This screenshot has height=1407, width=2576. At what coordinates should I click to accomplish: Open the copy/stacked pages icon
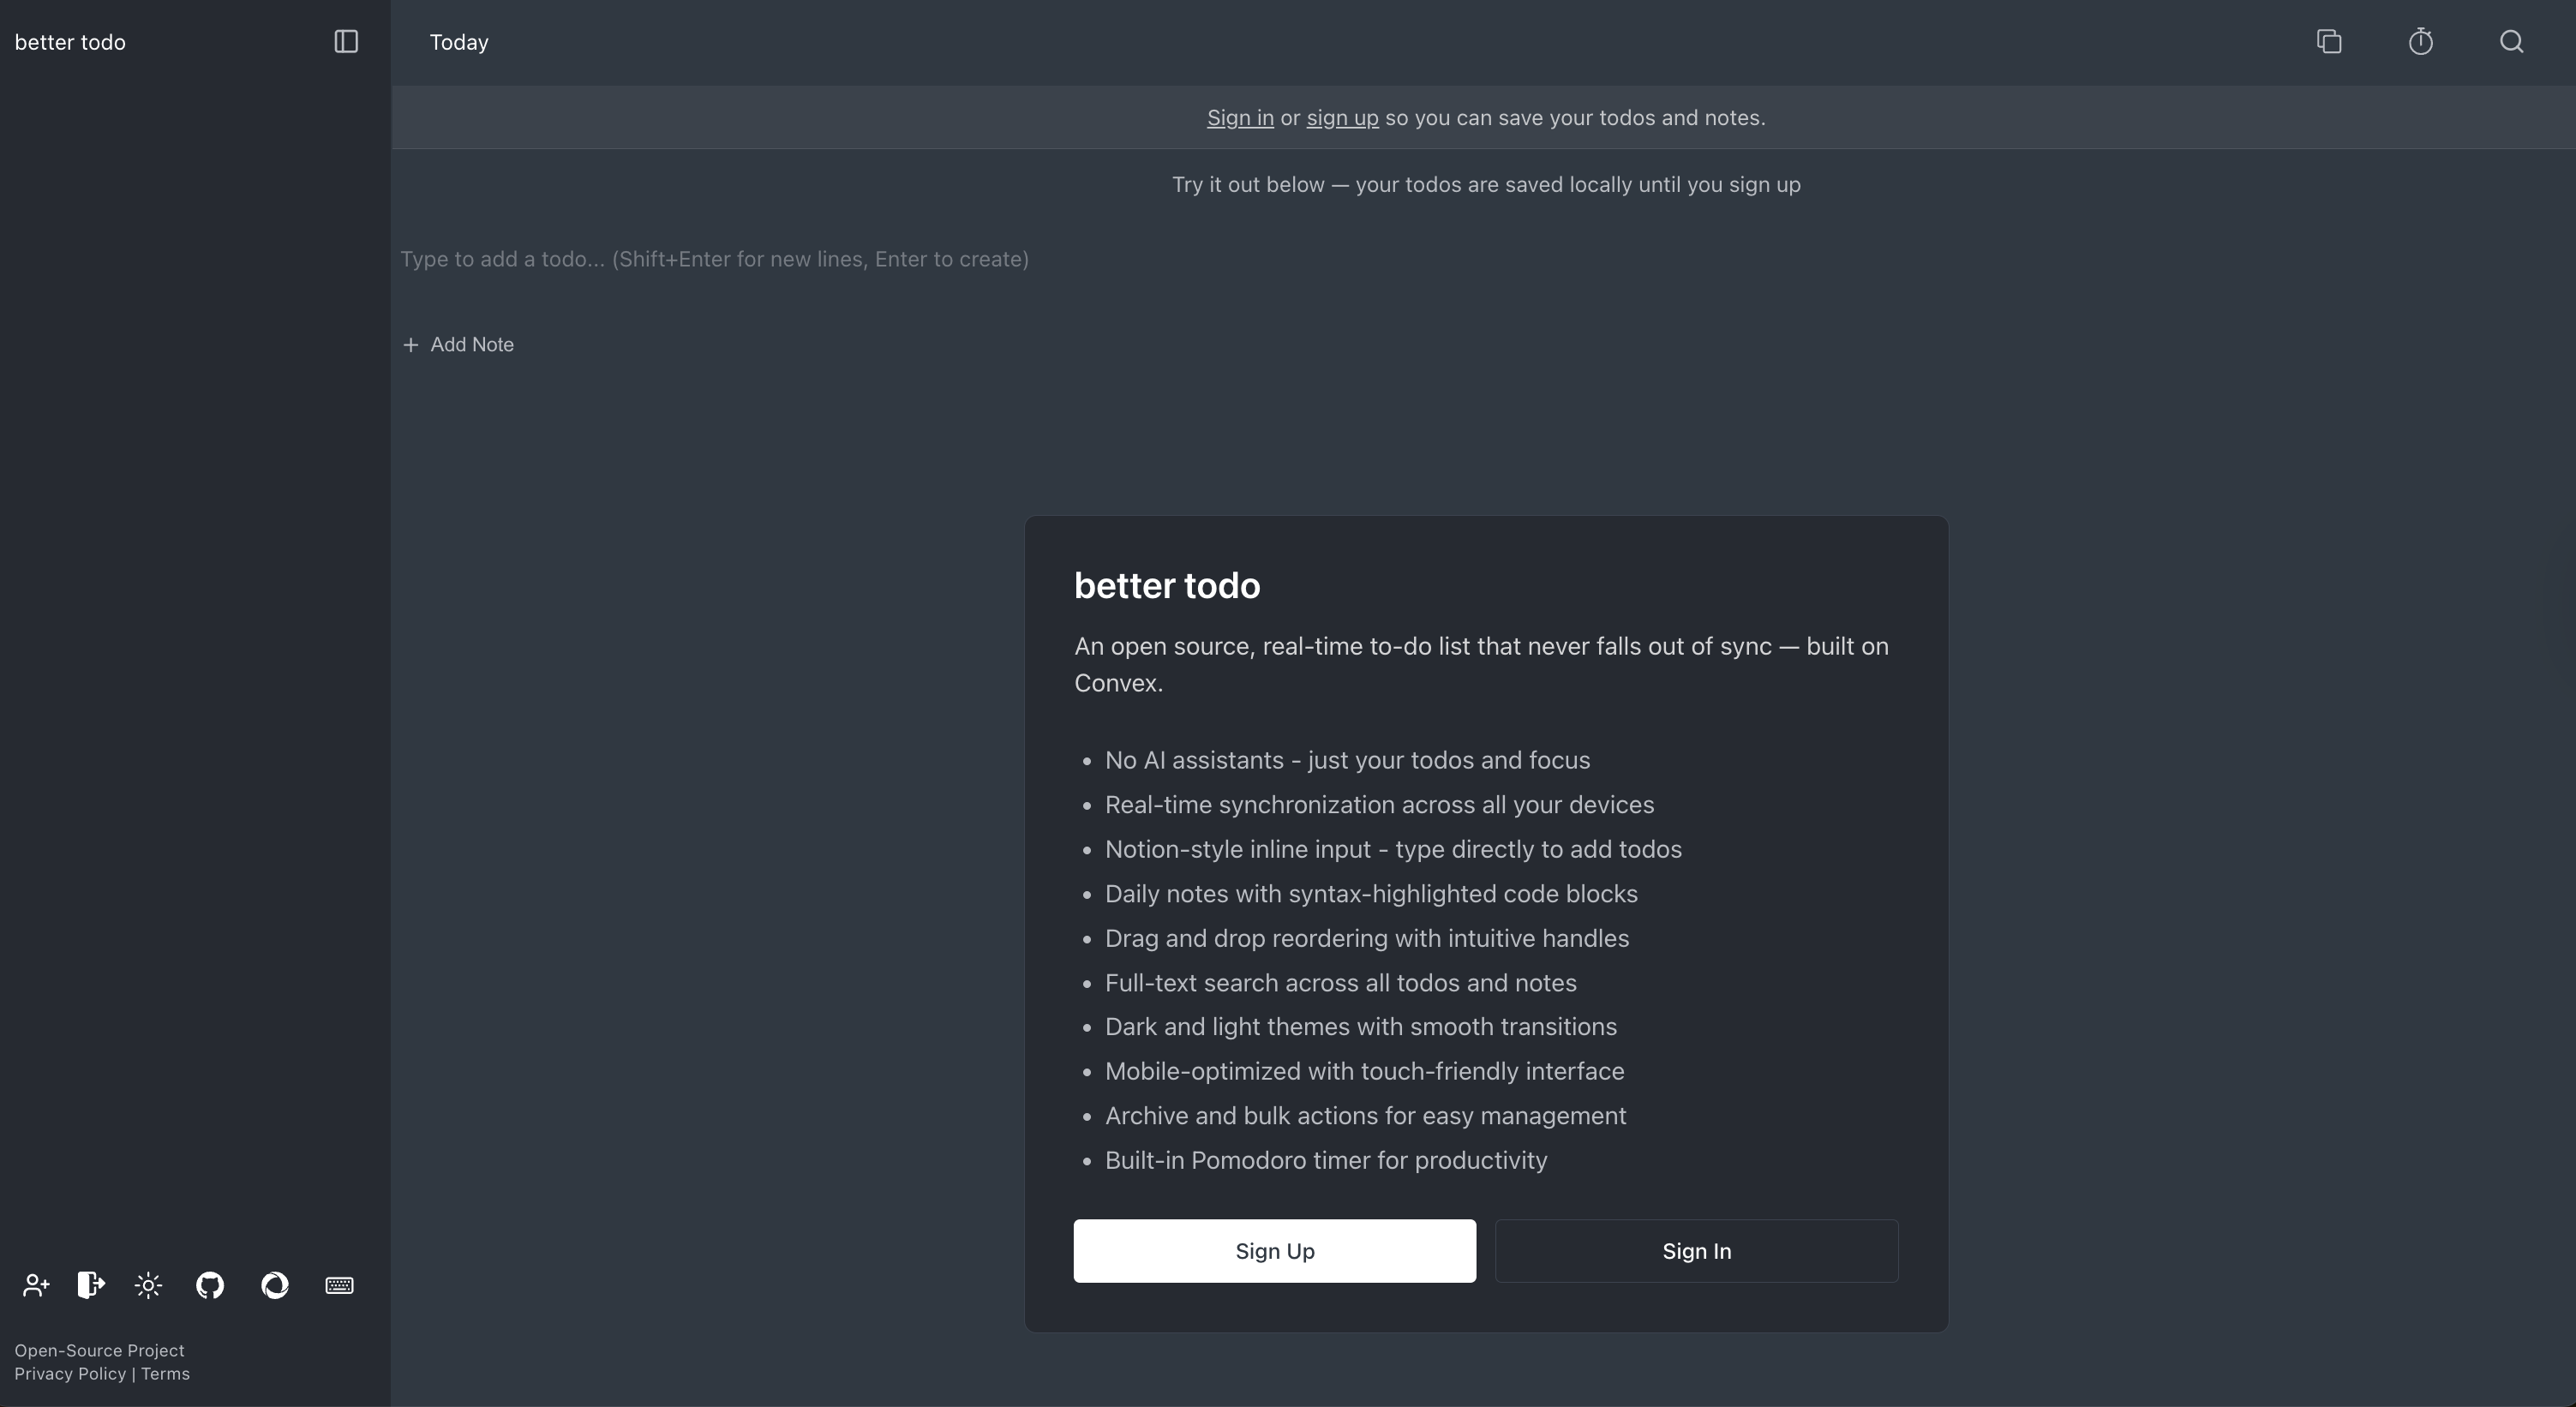[2329, 41]
